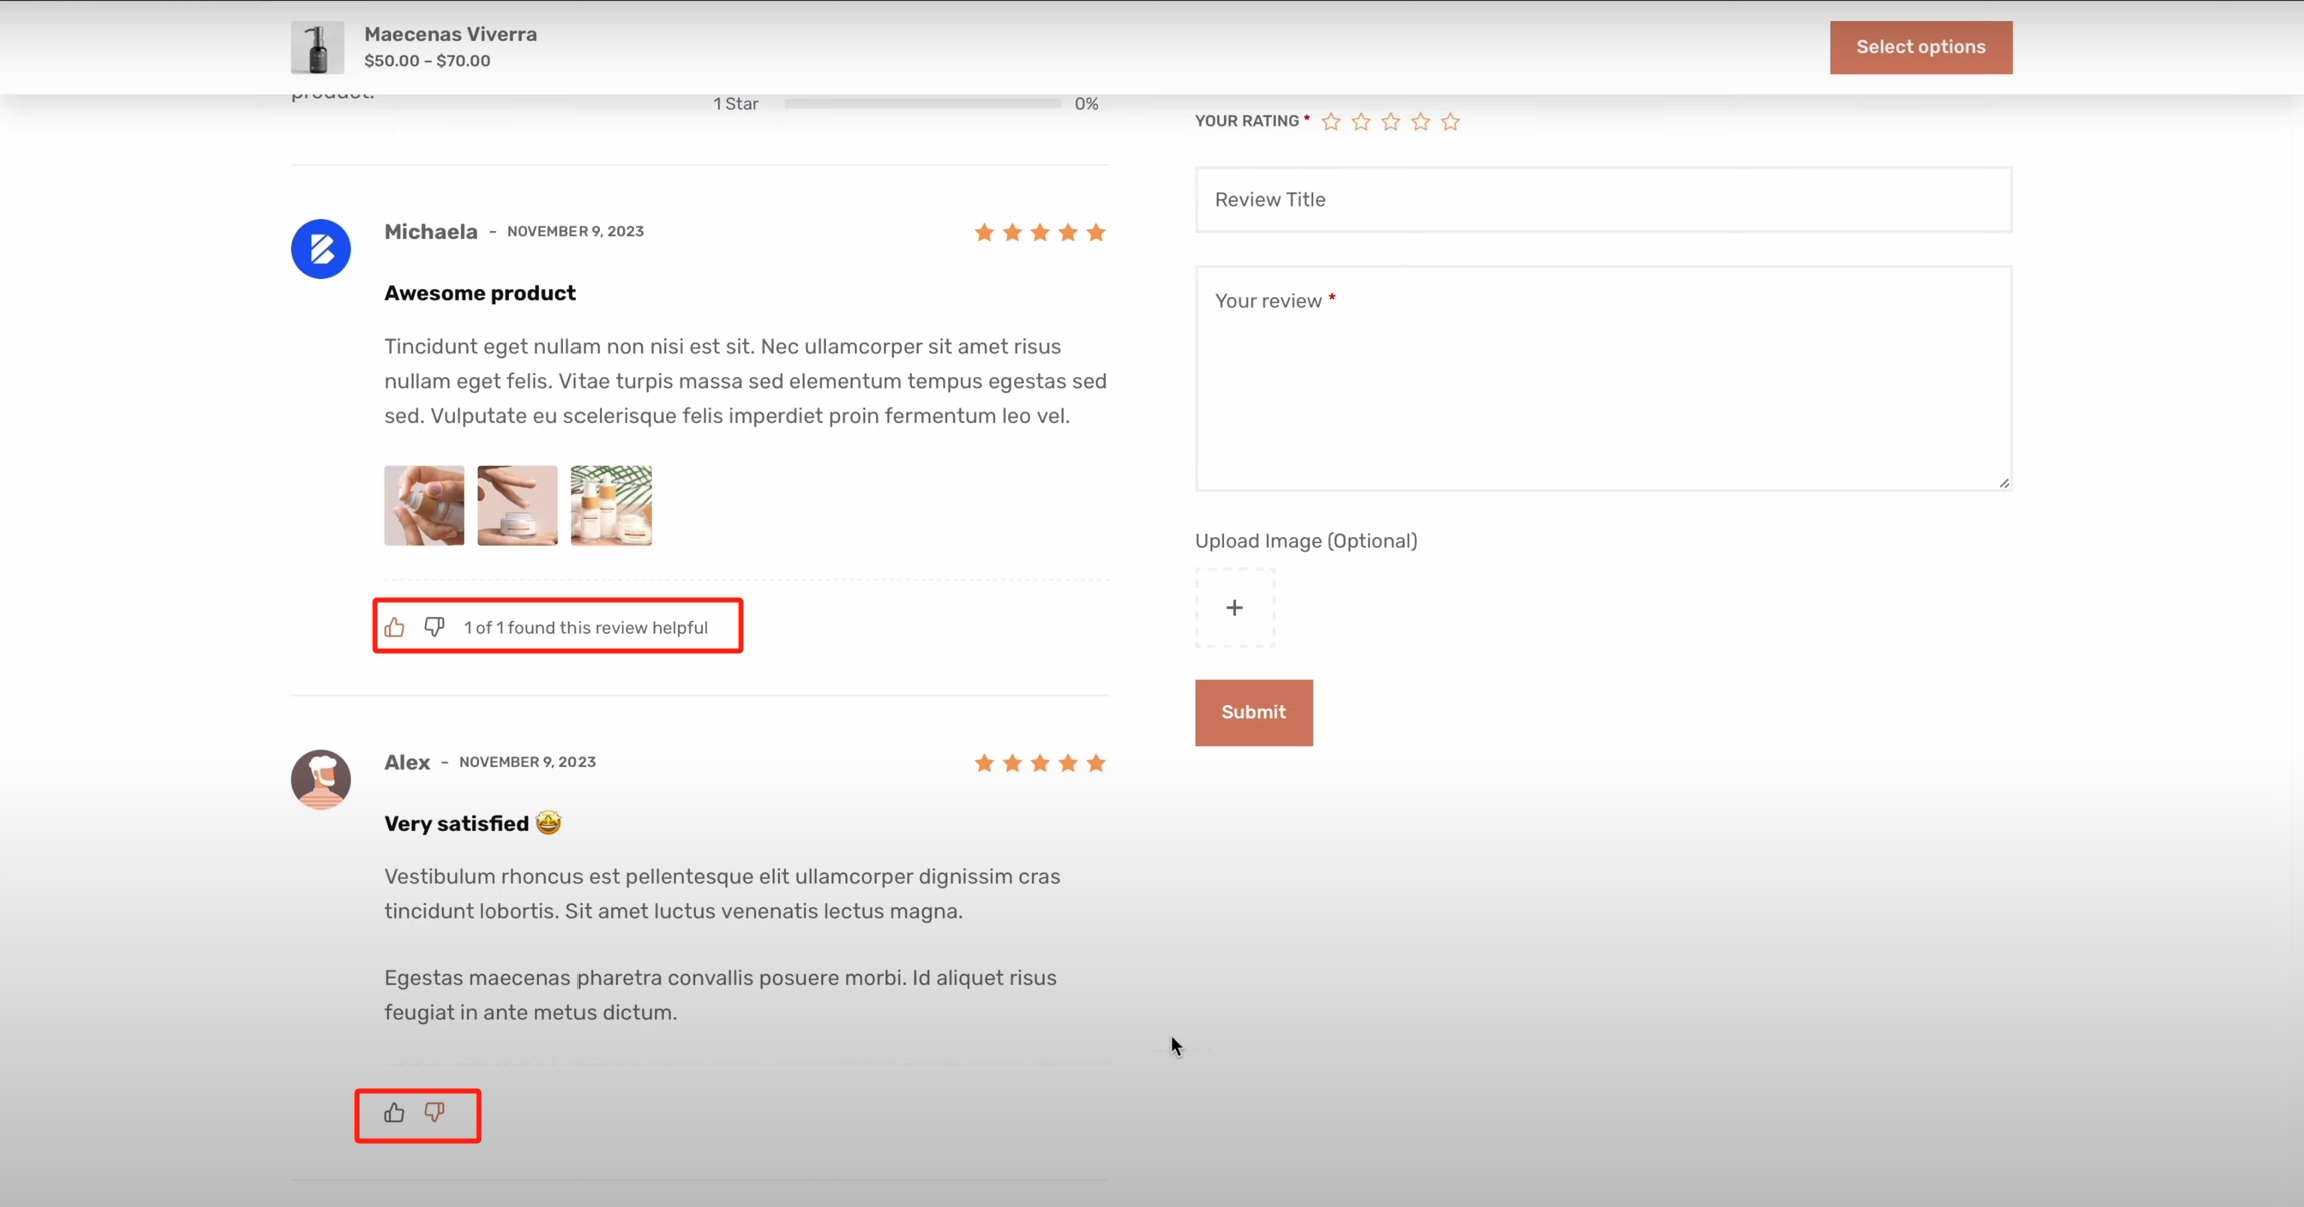Select two stars in Your Rating

[1361, 122]
